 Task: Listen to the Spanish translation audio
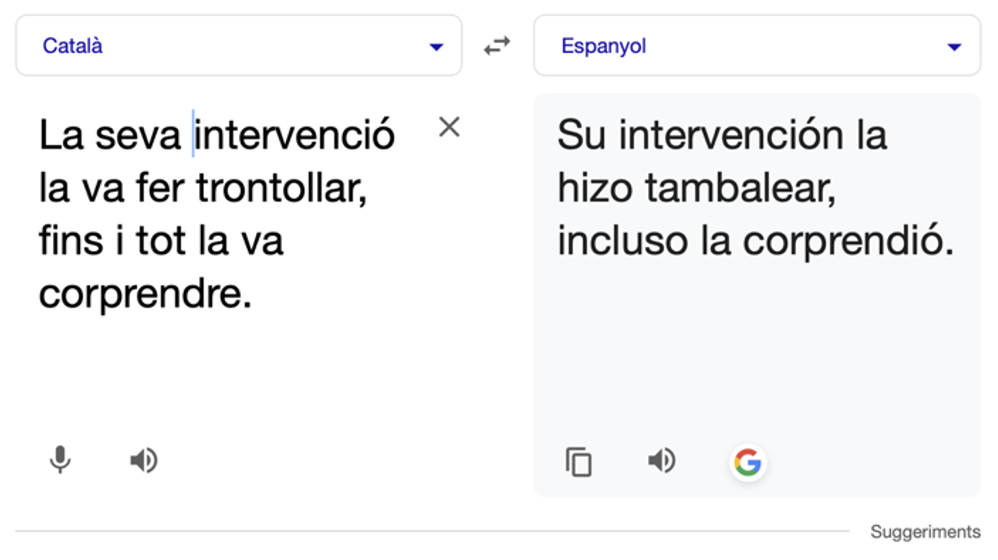(x=661, y=460)
